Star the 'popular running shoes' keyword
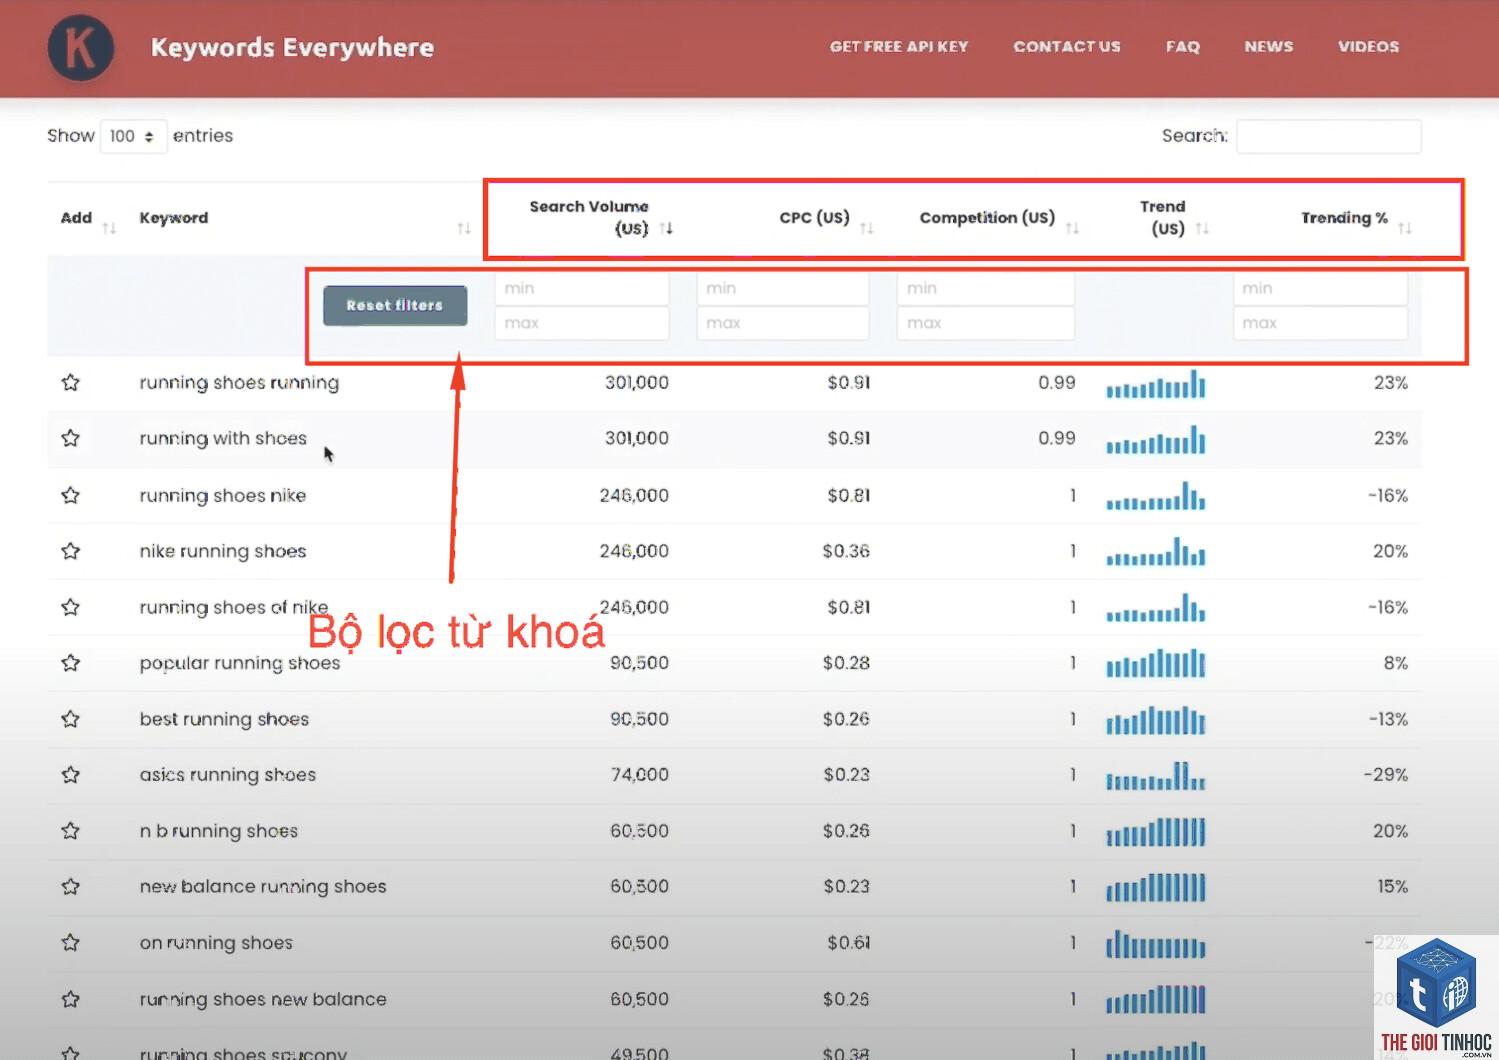1499x1060 pixels. coord(70,663)
